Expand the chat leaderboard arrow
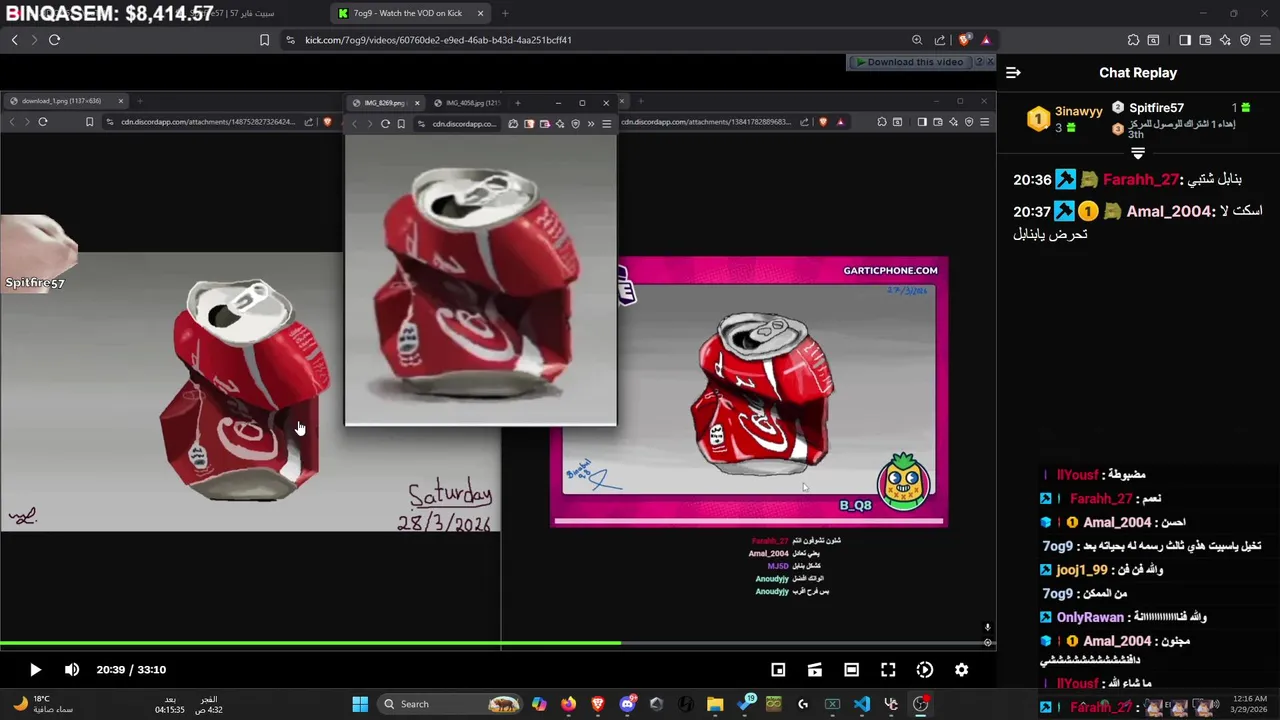Image resolution: width=1280 pixels, height=720 pixels. pyautogui.click(x=1138, y=153)
